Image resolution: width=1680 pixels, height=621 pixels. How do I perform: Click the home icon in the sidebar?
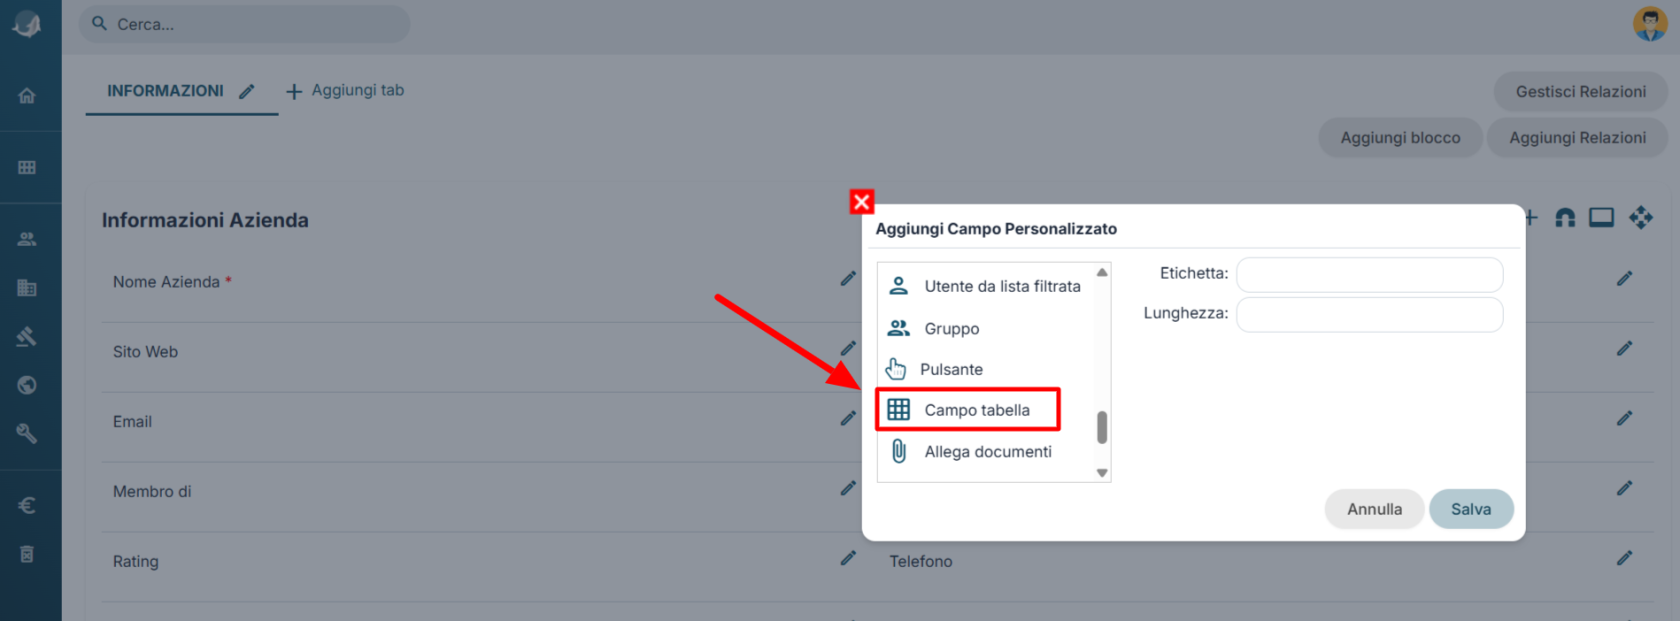click(x=27, y=96)
